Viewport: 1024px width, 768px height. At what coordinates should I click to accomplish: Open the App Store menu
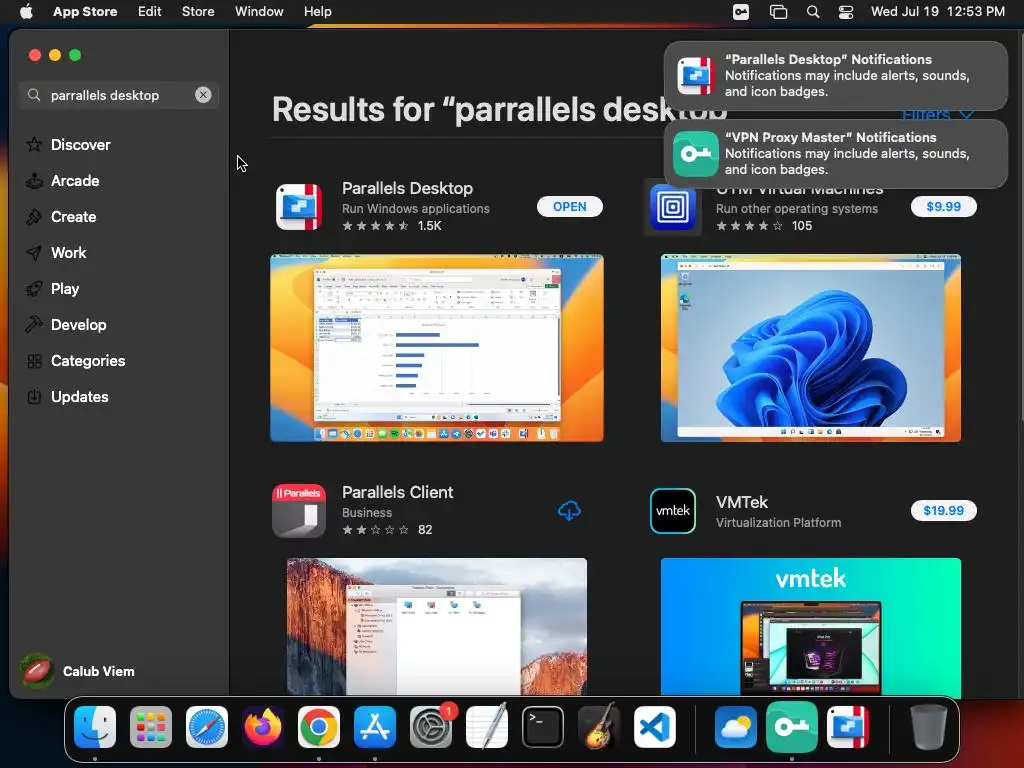click(85, 11)
